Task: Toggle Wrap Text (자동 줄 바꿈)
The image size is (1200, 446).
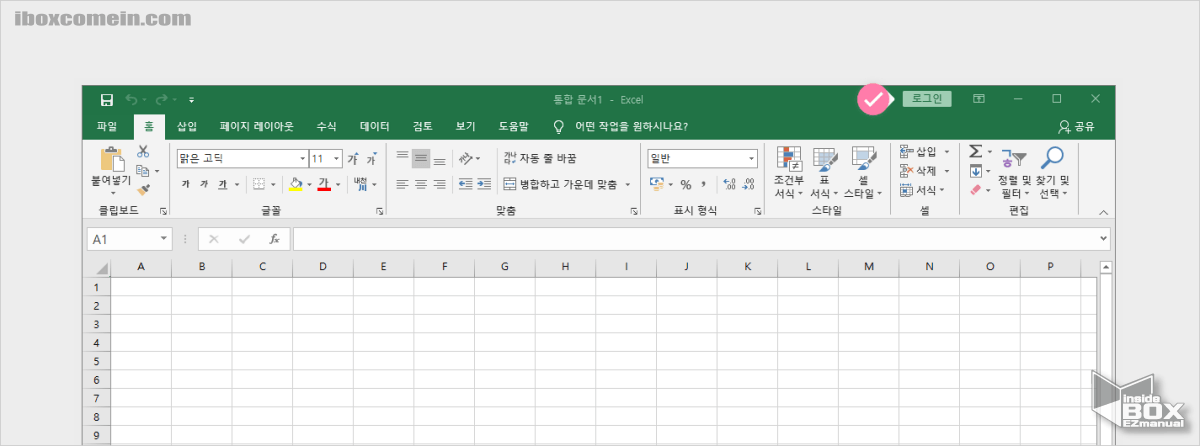Action: (539, 158)
